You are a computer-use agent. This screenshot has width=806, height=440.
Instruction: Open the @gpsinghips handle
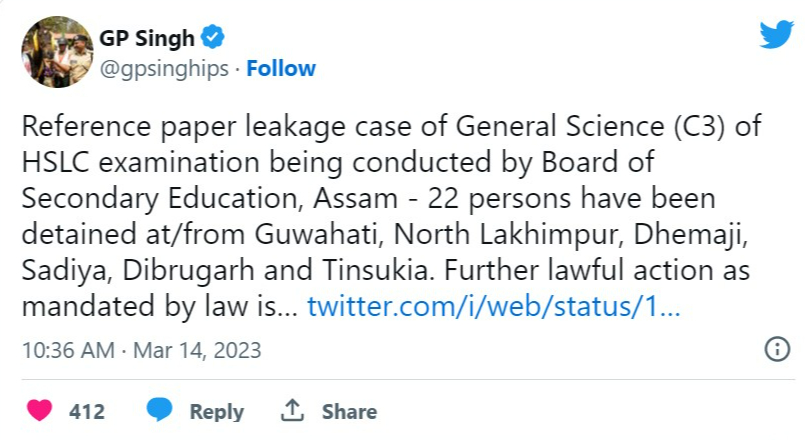coord(163,68)
